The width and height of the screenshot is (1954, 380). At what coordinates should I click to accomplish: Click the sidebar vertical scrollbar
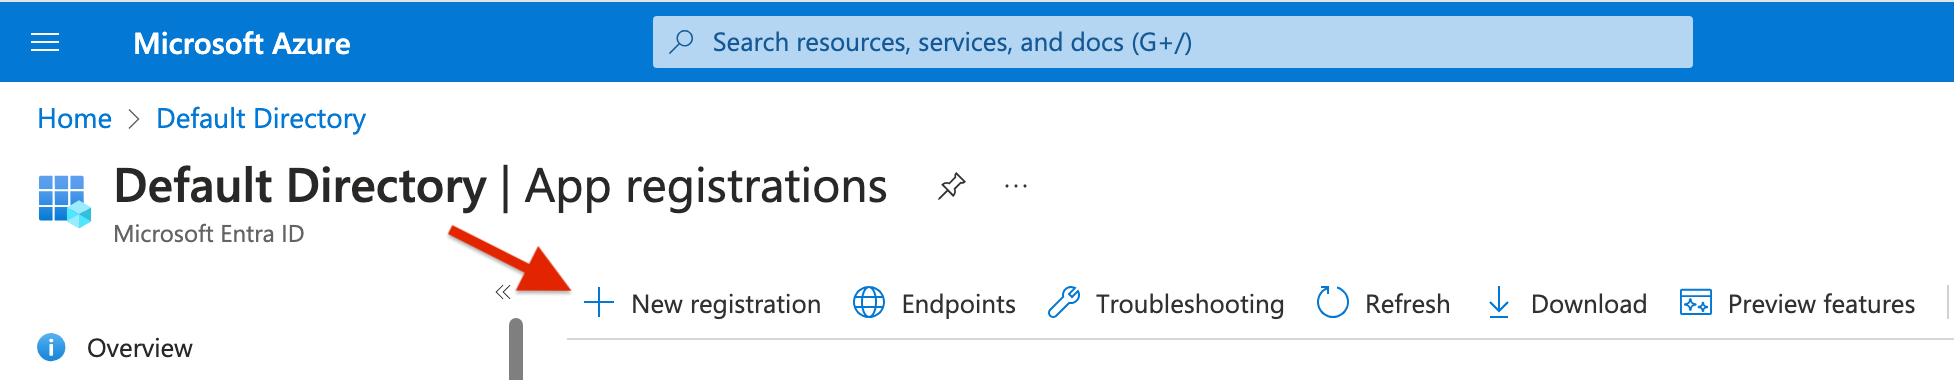516,349
